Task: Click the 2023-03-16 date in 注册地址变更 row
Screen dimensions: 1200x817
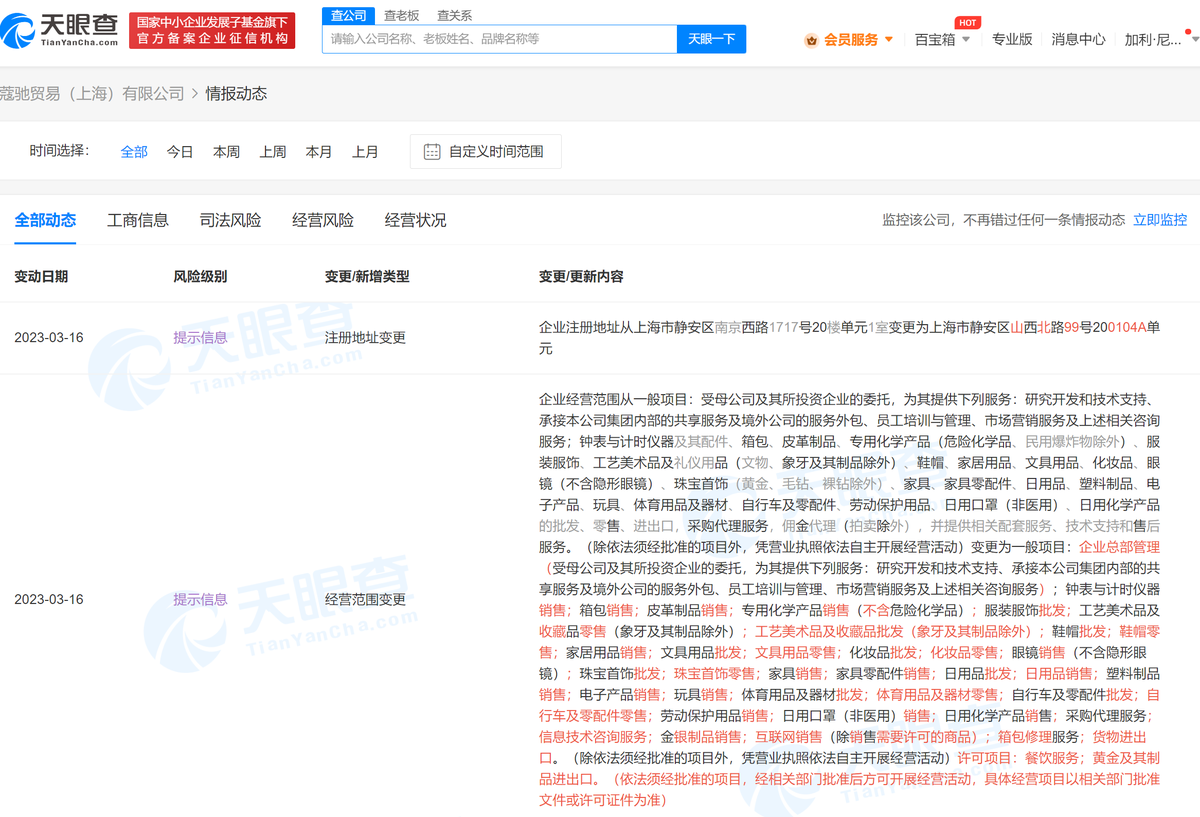Action: click(x=48, y=338)
